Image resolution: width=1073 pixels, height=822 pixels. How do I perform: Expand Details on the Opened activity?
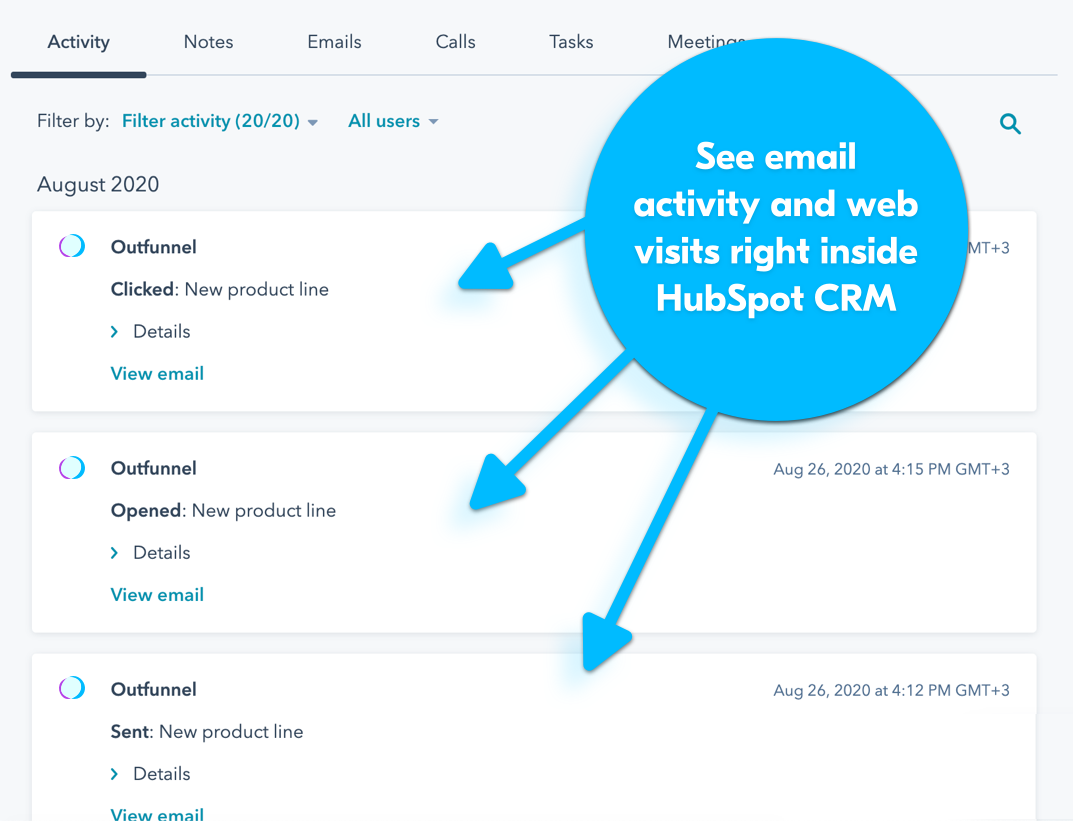click(151, 552)
